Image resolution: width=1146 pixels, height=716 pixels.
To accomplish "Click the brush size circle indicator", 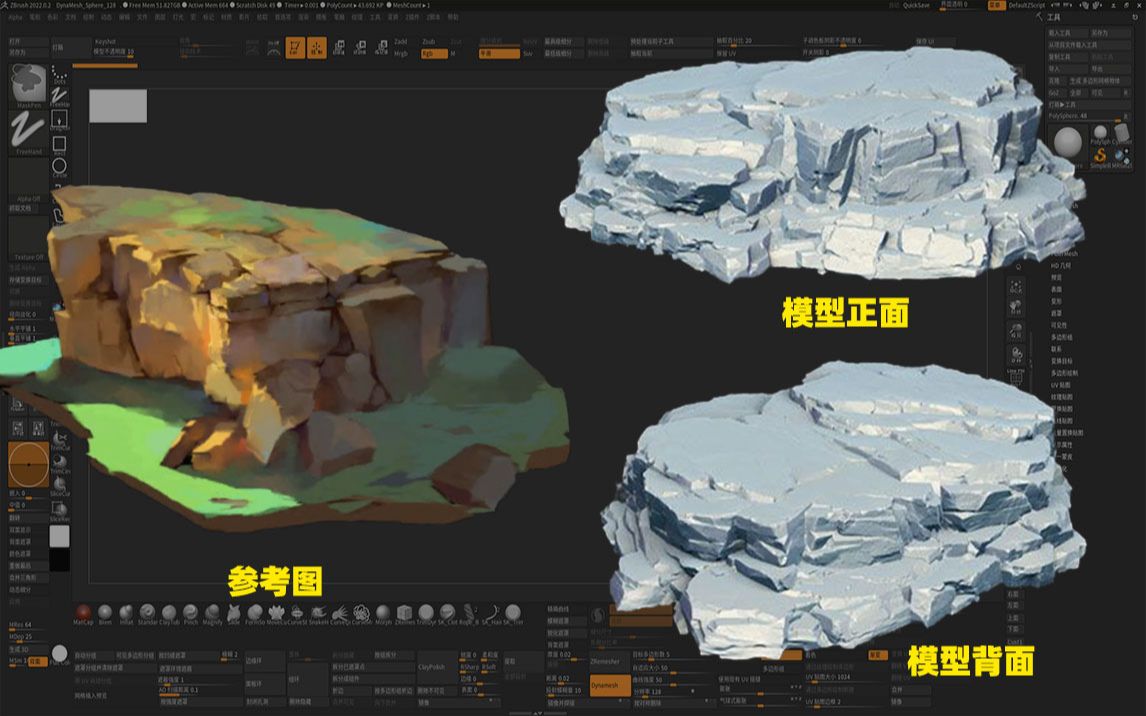I will (x=29, y=464).
